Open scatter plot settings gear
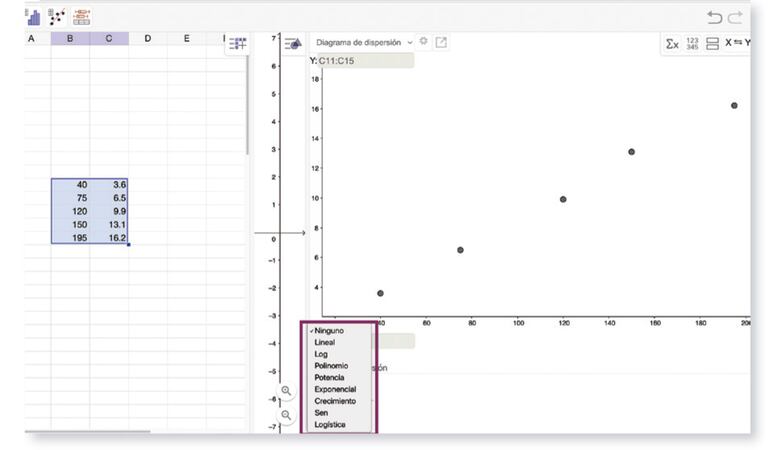The width and height of the screenshot is (770, 450). [x=423, y=41]
